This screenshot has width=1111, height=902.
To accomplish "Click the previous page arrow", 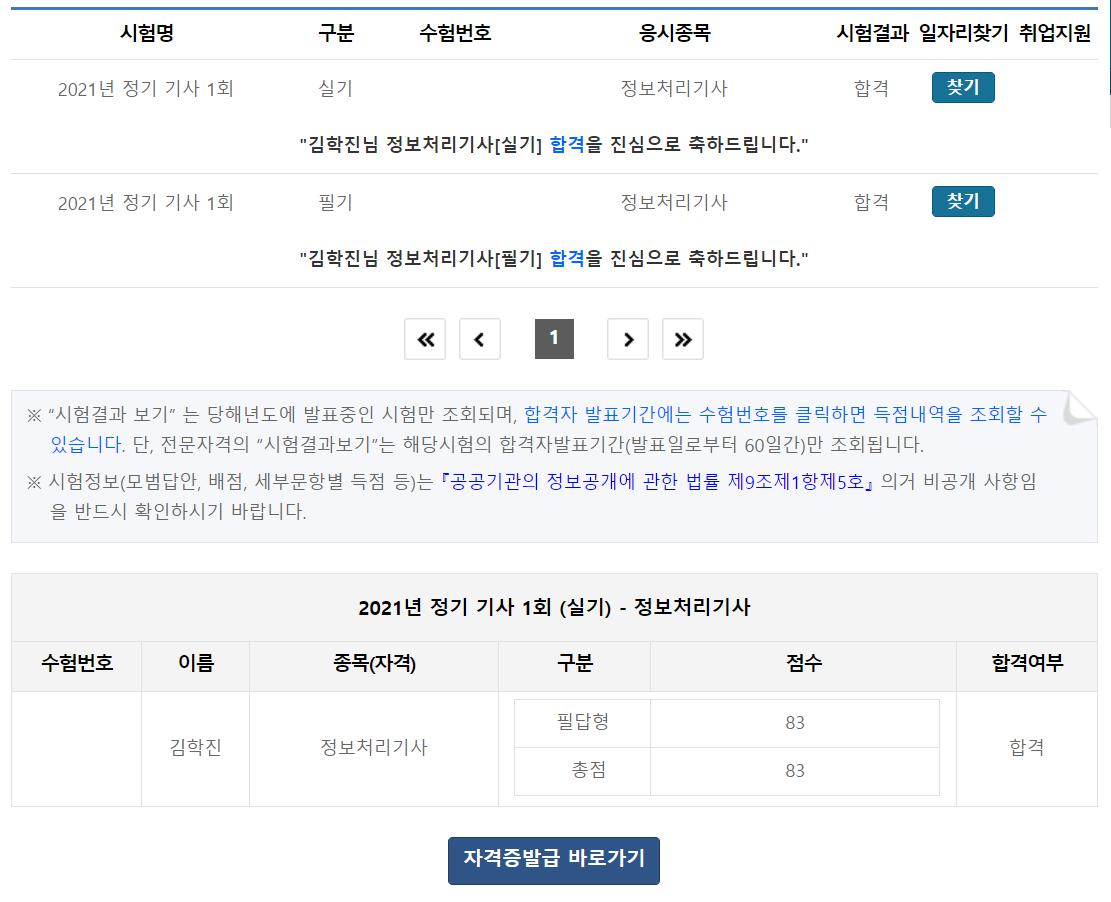I will (x=479, y=339).
